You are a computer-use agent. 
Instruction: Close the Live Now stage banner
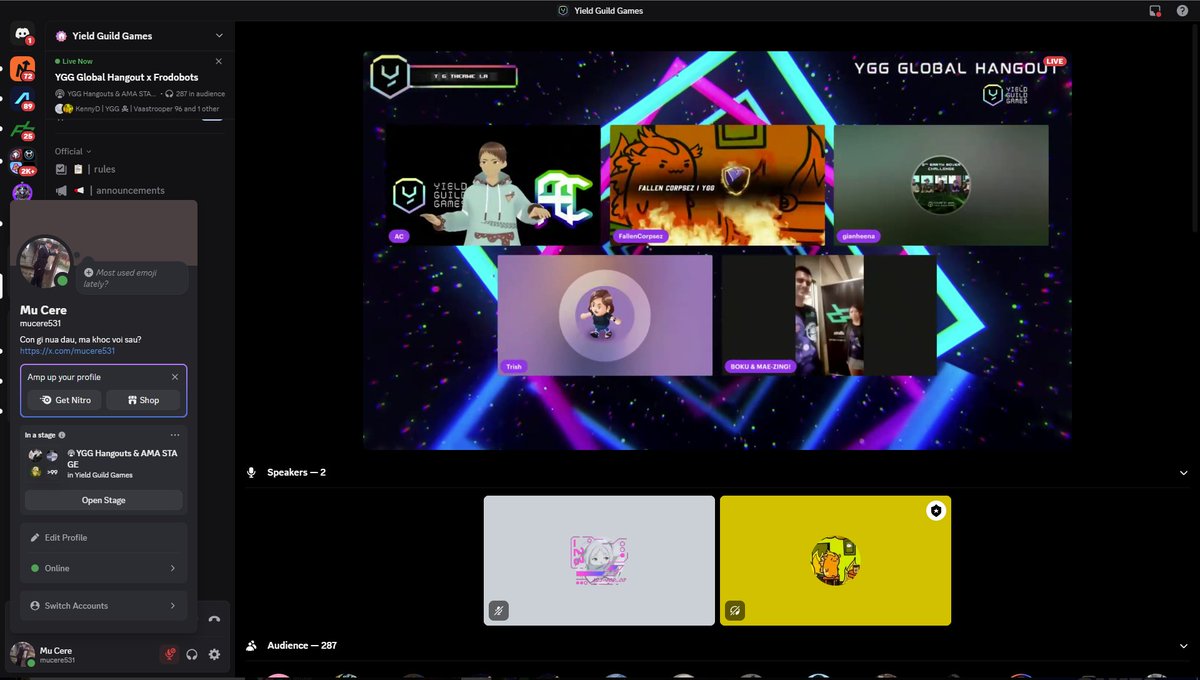pyautogui.click(x=219, y=61)
